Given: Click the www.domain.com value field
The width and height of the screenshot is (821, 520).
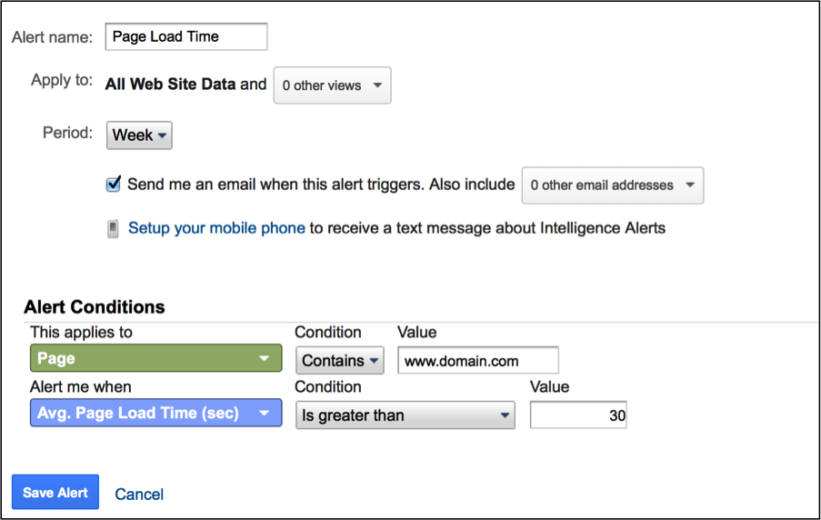Looking at the screenshot, I should (478, 361).
